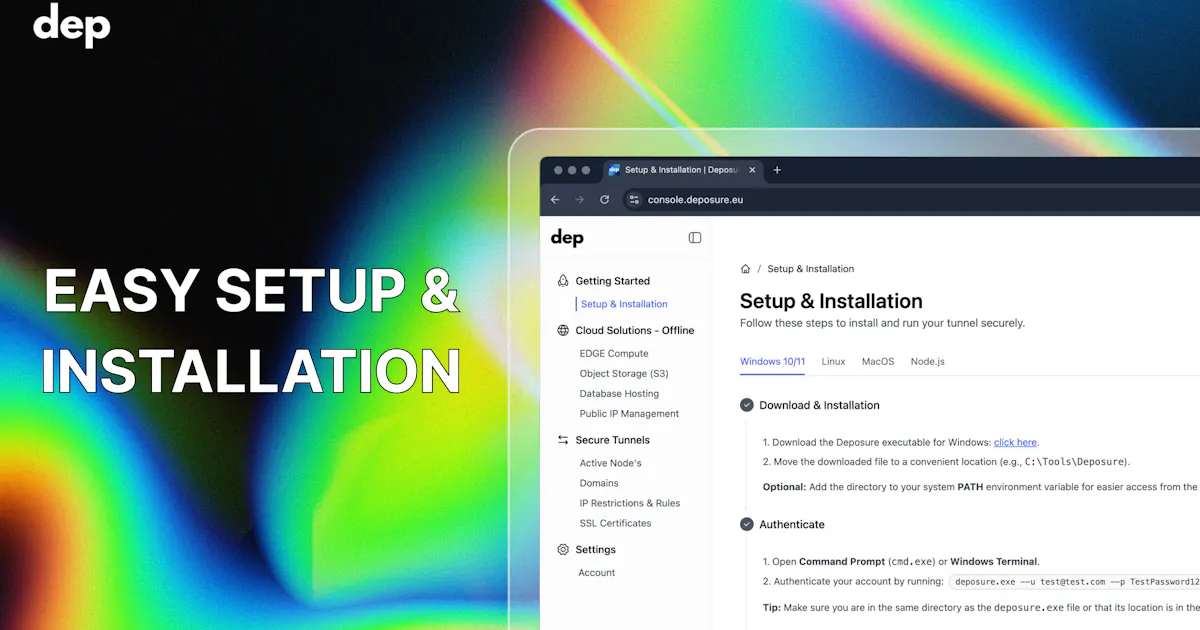Click the 'Optional:' PATH note text

pos(980,487)
